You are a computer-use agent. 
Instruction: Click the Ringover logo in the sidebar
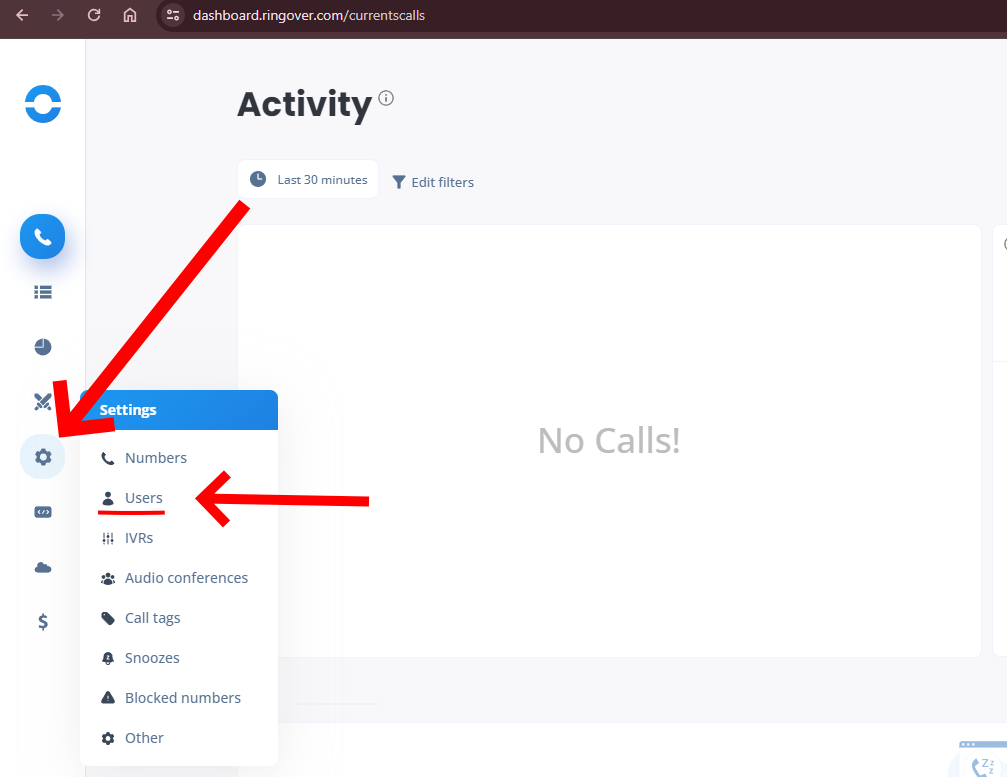point(43,104)
